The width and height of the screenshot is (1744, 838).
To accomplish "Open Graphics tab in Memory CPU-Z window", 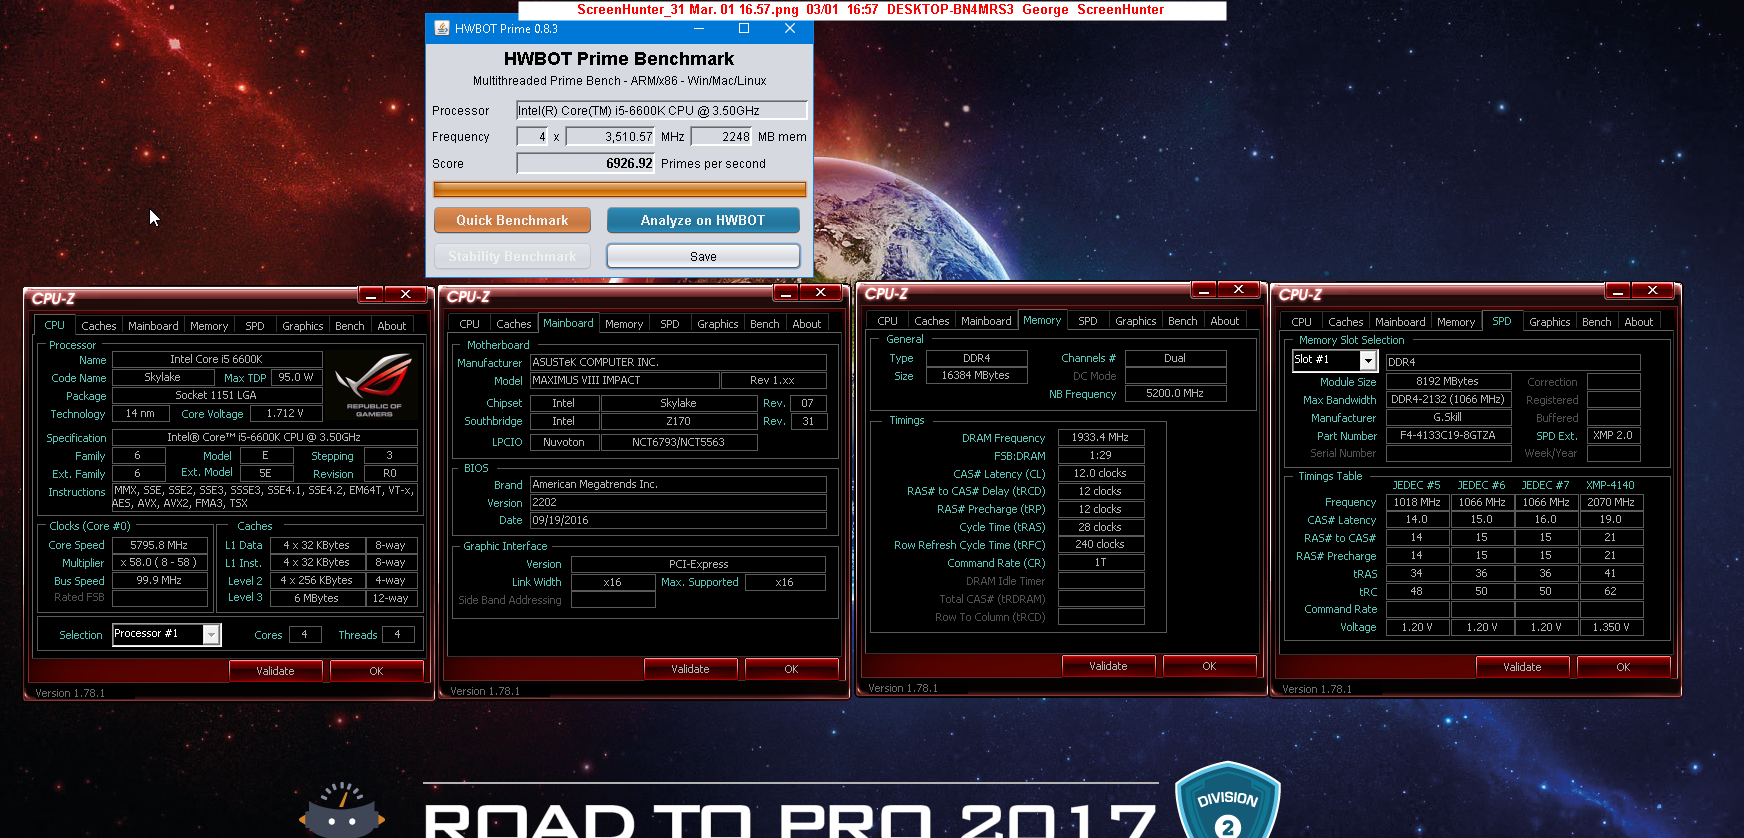I will (1136, 321).
